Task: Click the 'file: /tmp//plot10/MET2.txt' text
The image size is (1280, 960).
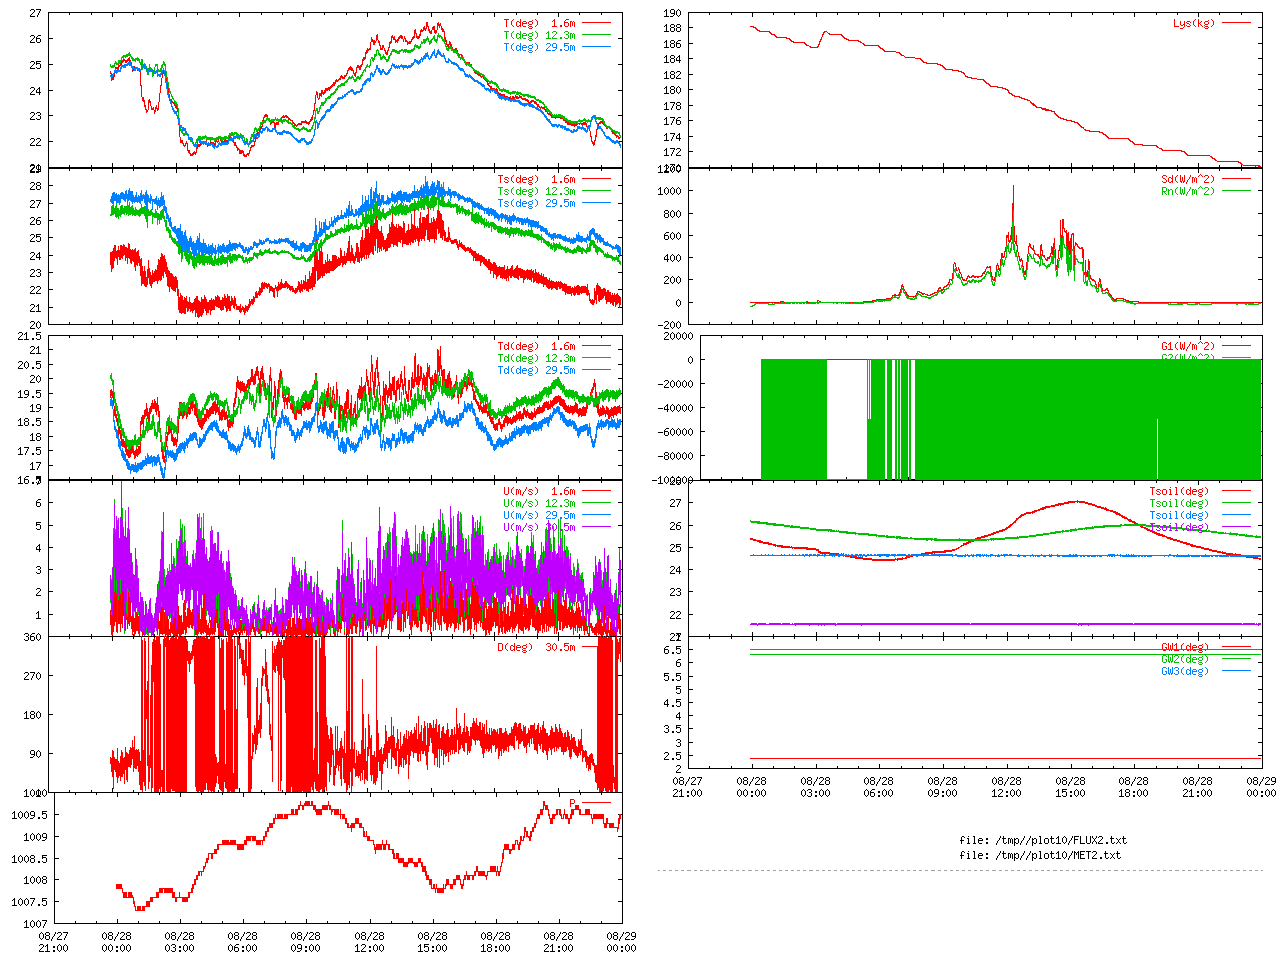Action: point(1040,855)
